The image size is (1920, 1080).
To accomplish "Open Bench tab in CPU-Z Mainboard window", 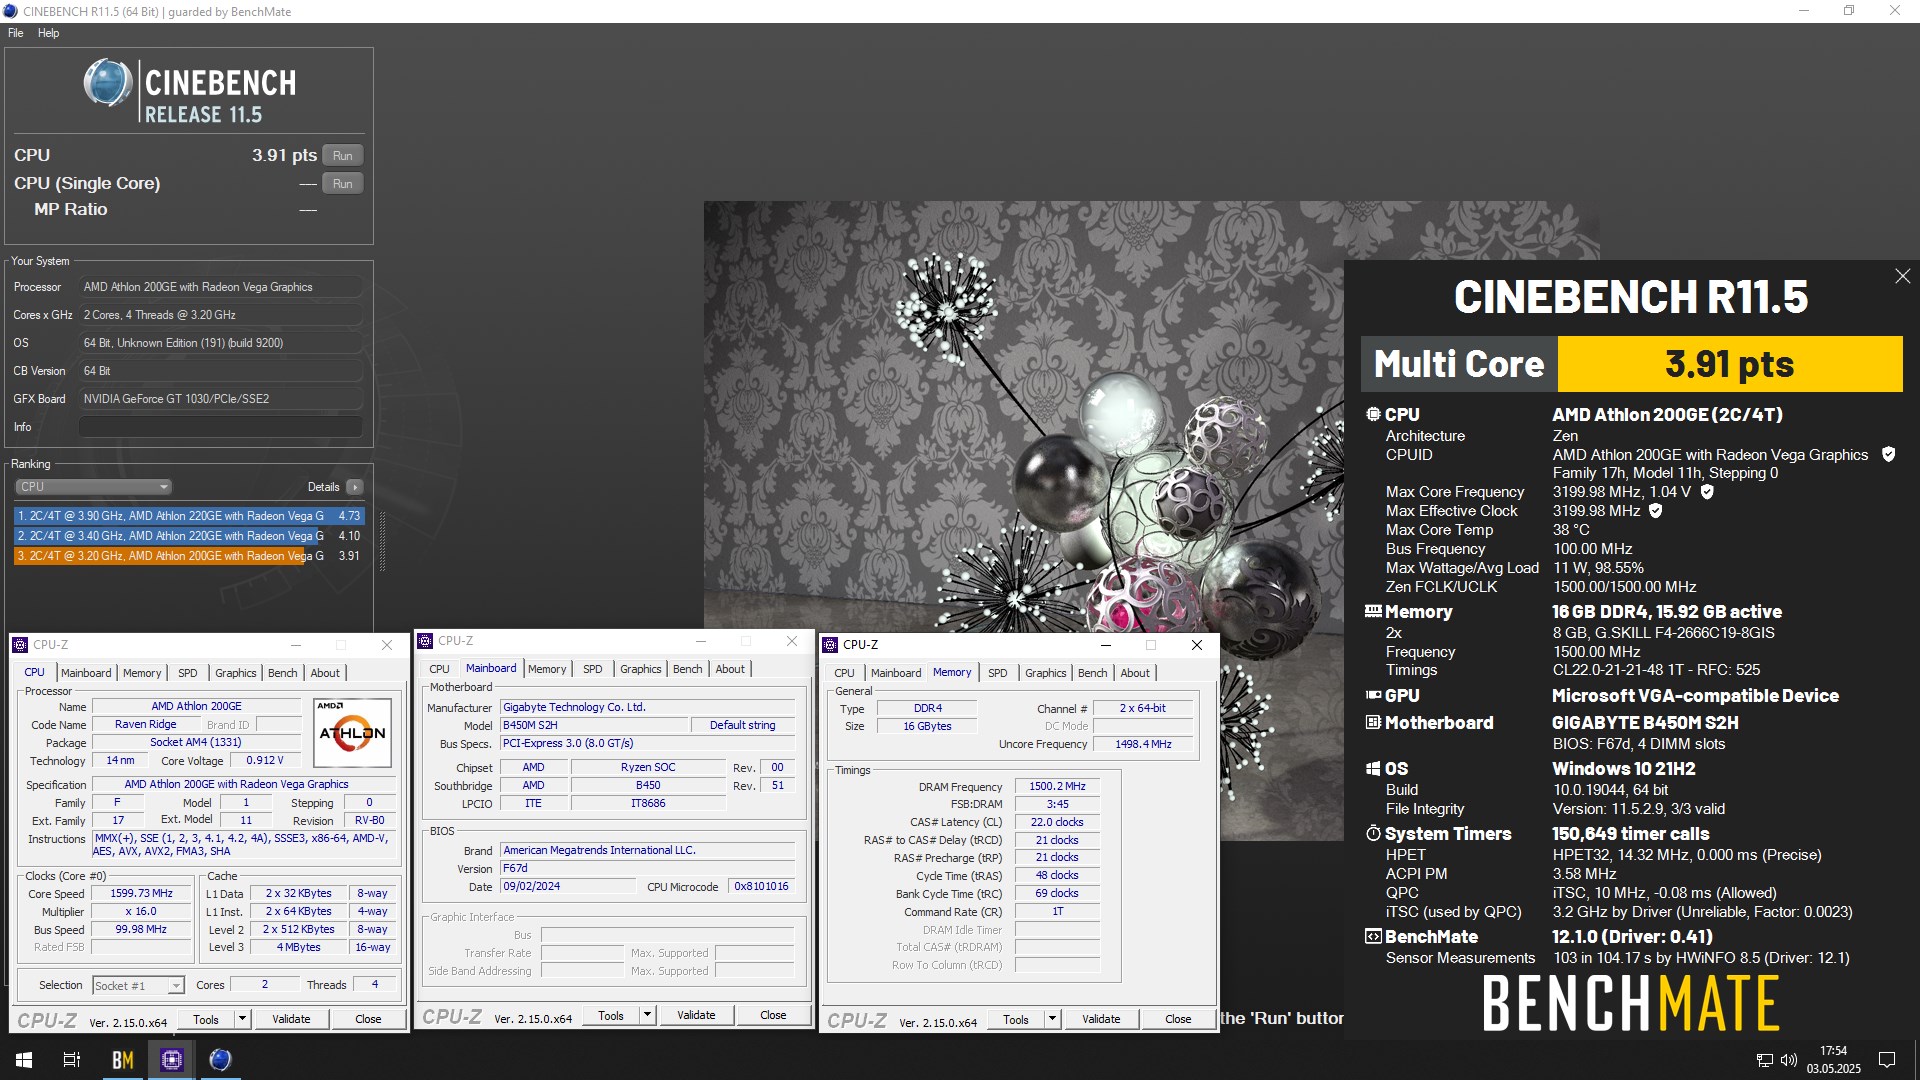I will pyautogui.click(x=687, y=669).
